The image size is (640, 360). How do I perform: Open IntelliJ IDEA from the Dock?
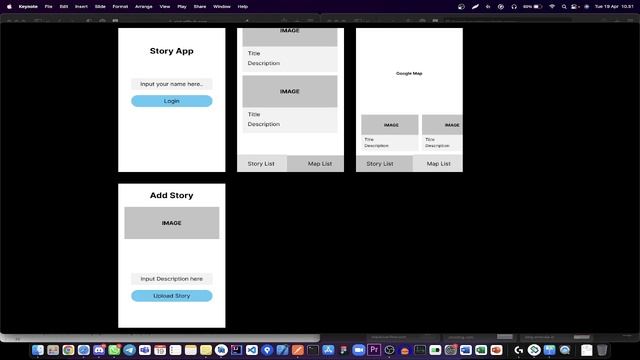pos(236,350)
